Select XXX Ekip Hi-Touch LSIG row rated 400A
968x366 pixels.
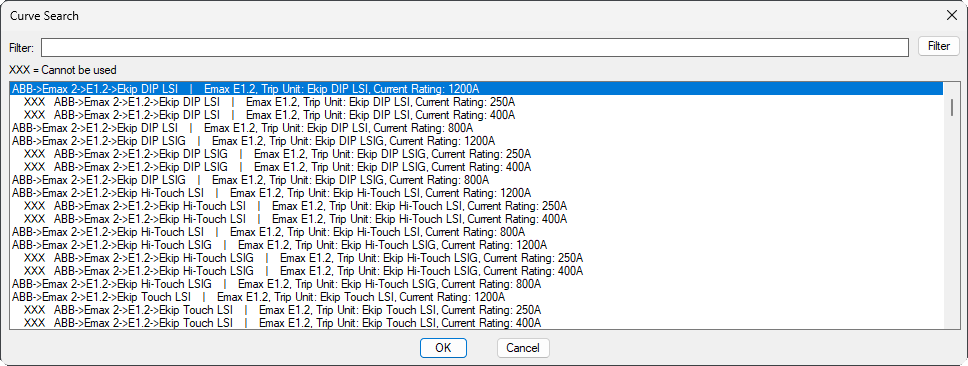[x=477, y=270]
